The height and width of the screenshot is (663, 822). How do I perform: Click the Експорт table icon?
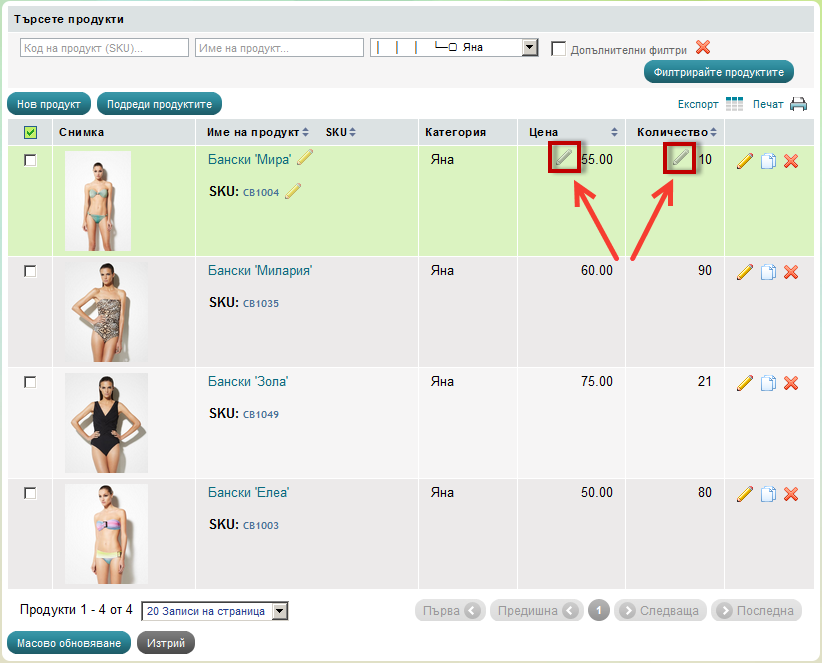[735, 104]
